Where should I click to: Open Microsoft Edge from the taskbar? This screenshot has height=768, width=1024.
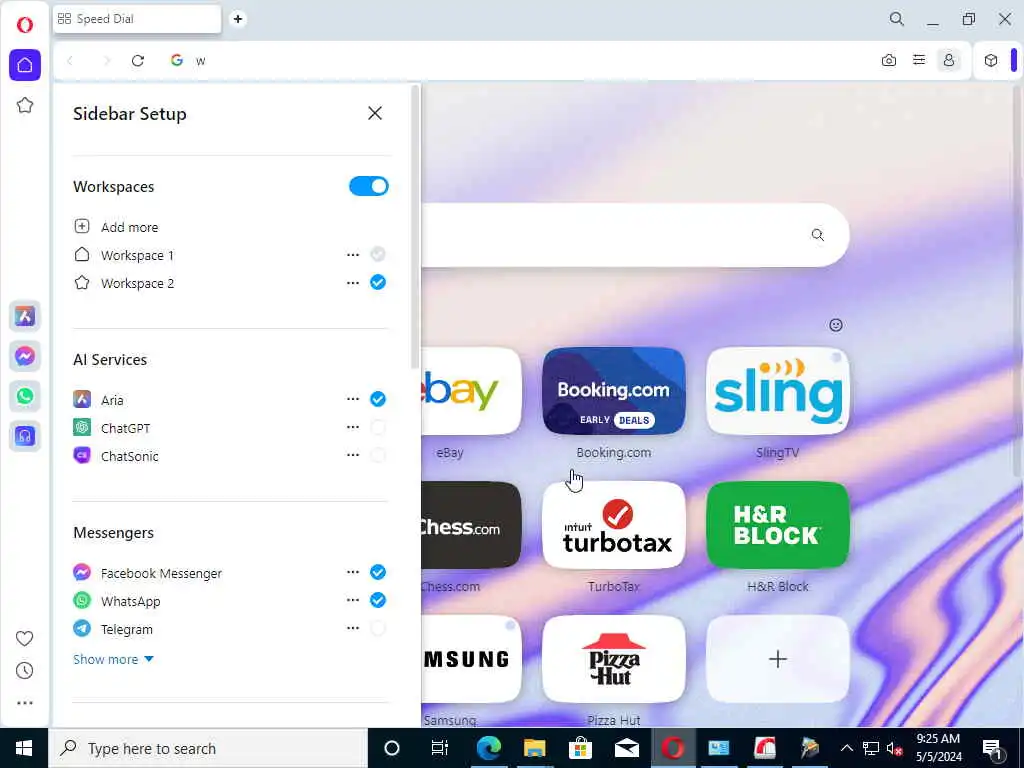point(488,748)
